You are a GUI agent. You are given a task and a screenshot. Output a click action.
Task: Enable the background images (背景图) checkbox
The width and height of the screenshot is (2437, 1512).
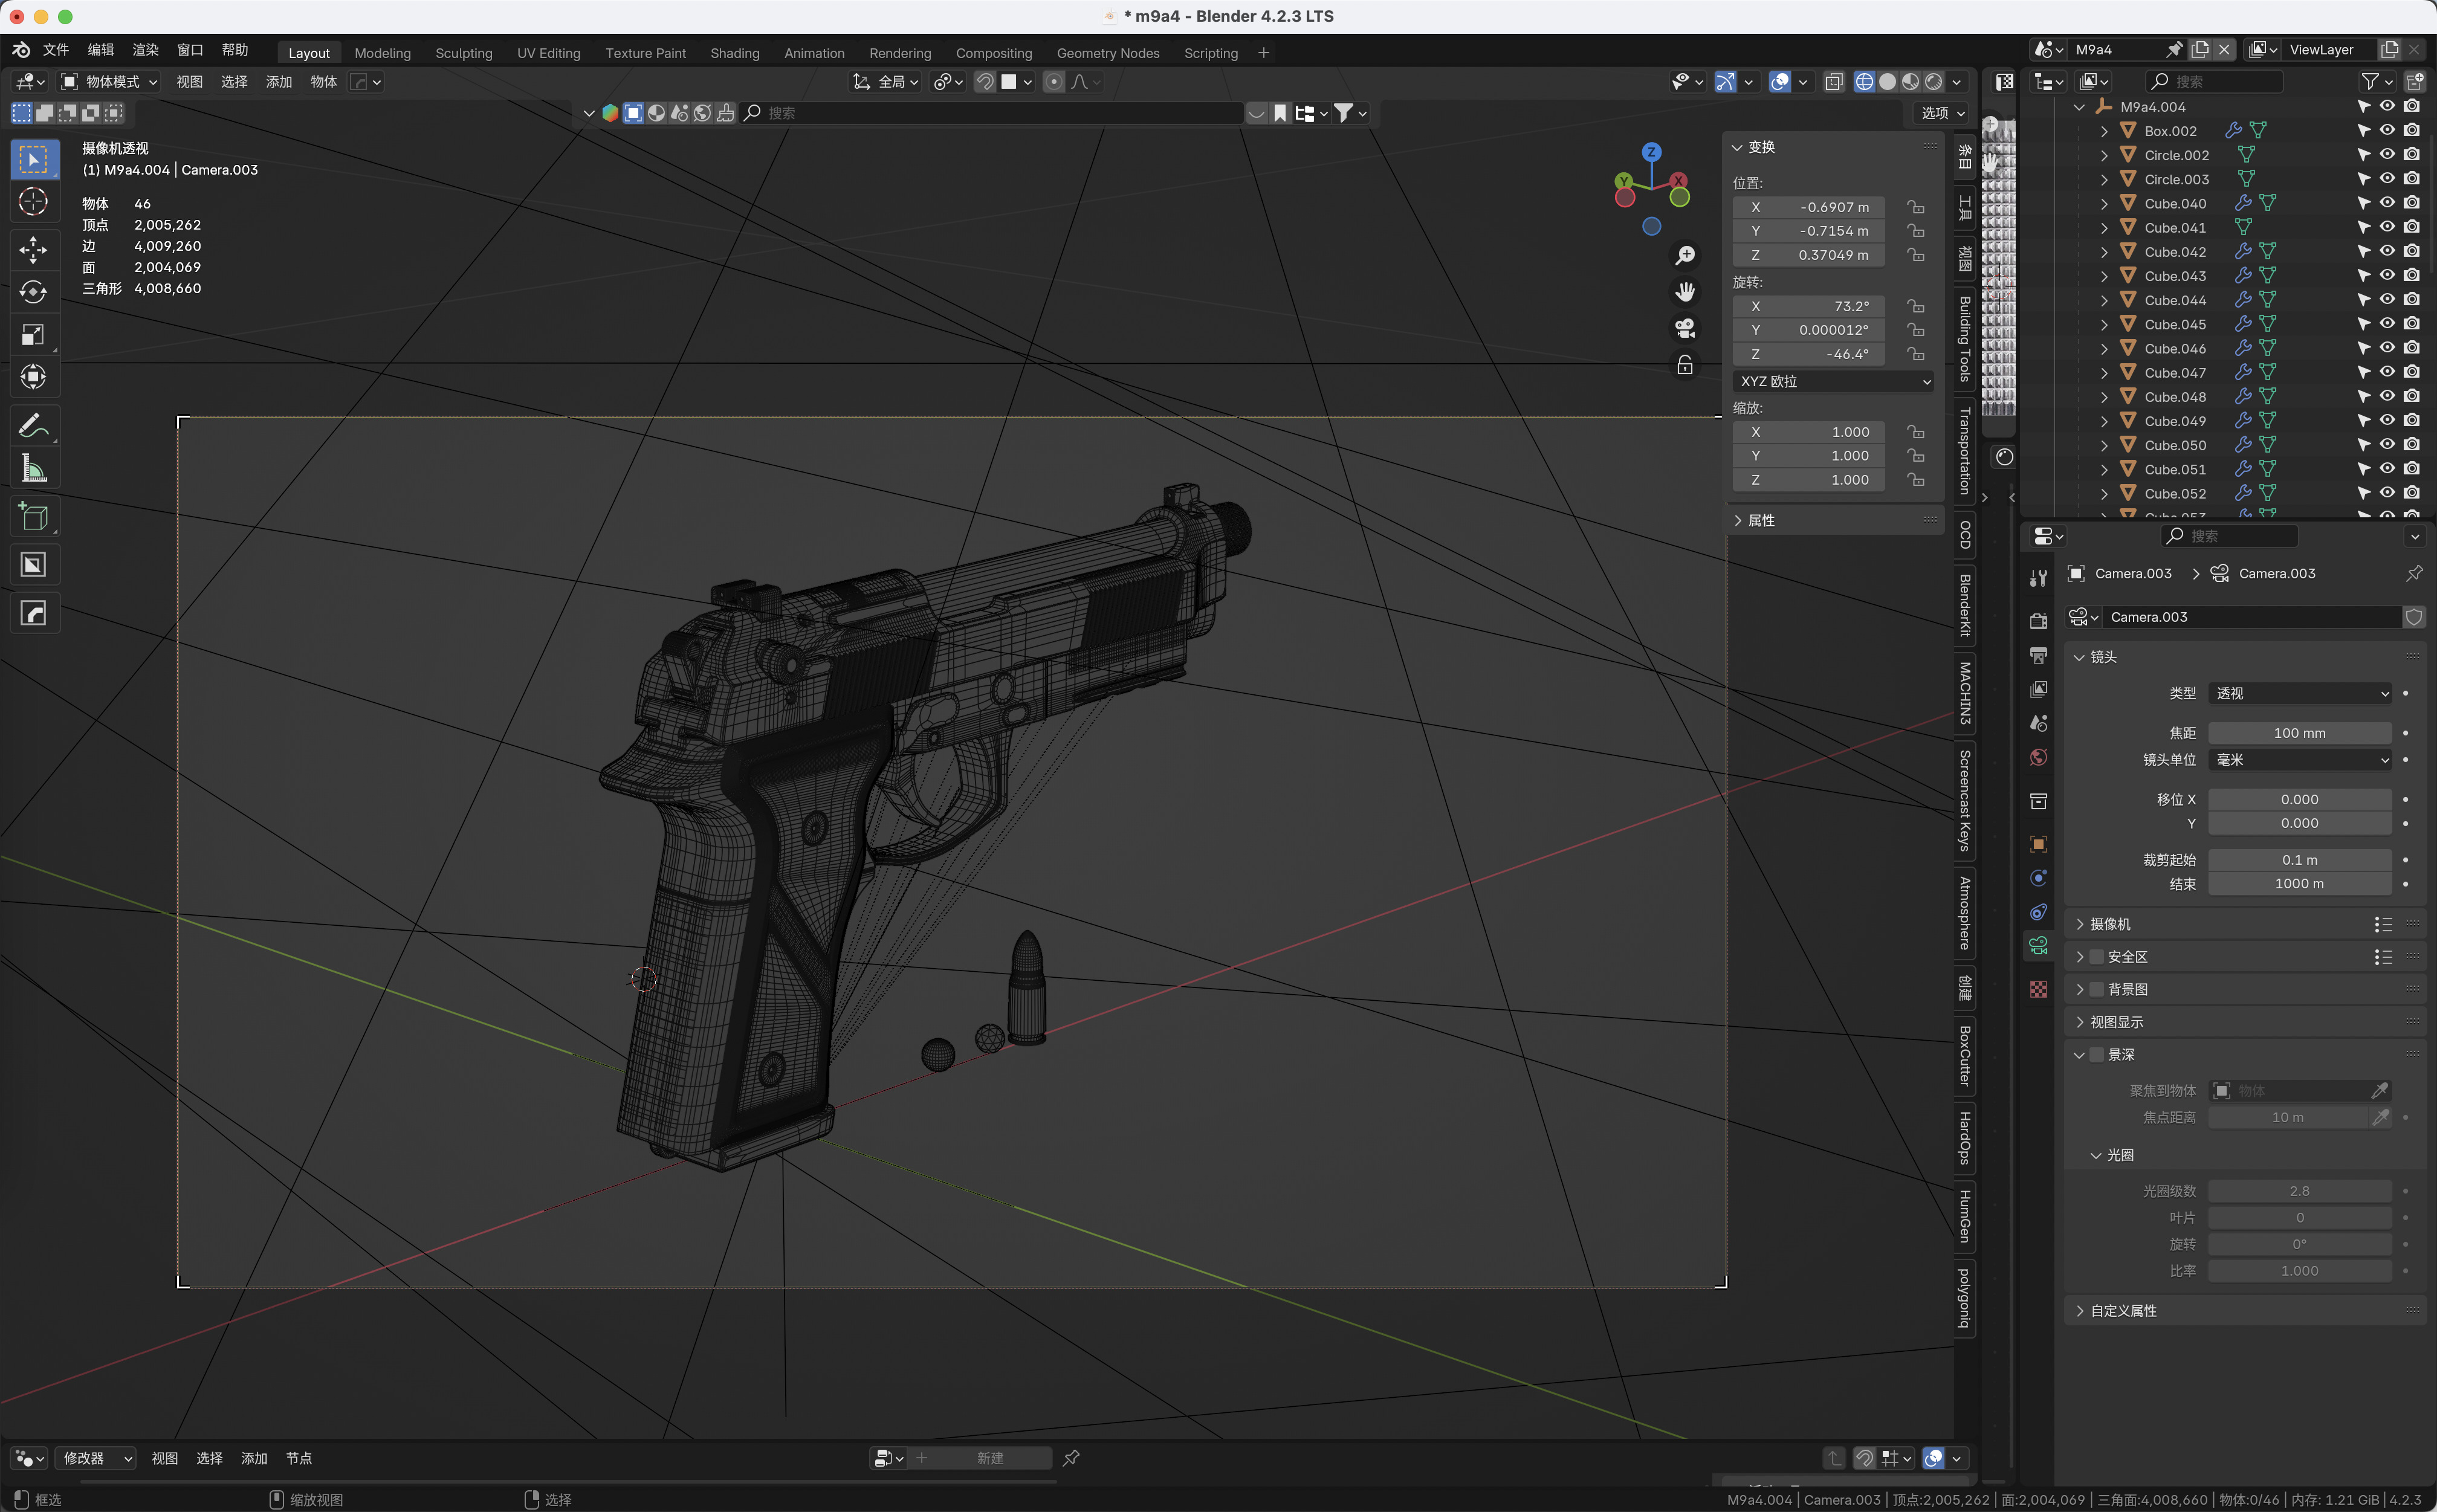click(2097, 989)
